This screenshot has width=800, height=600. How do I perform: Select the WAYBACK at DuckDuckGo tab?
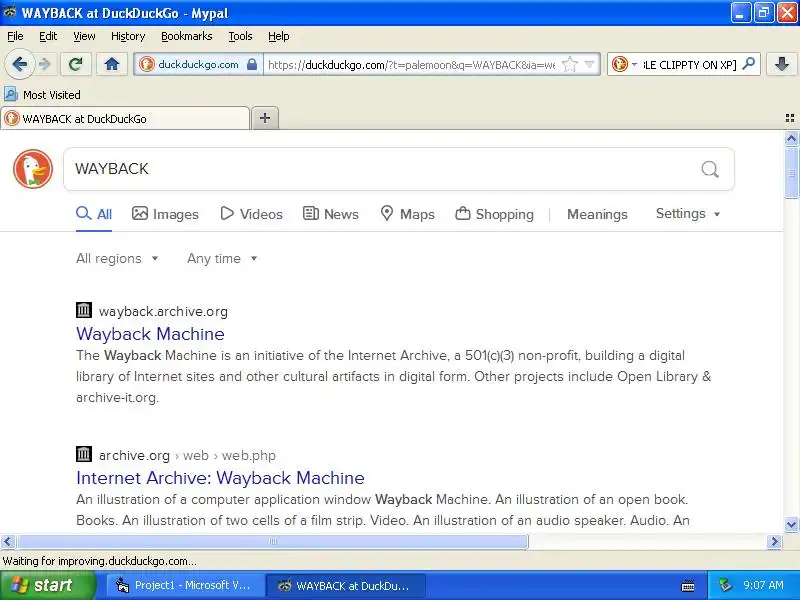pyautogui.click(x=126, y=119)
